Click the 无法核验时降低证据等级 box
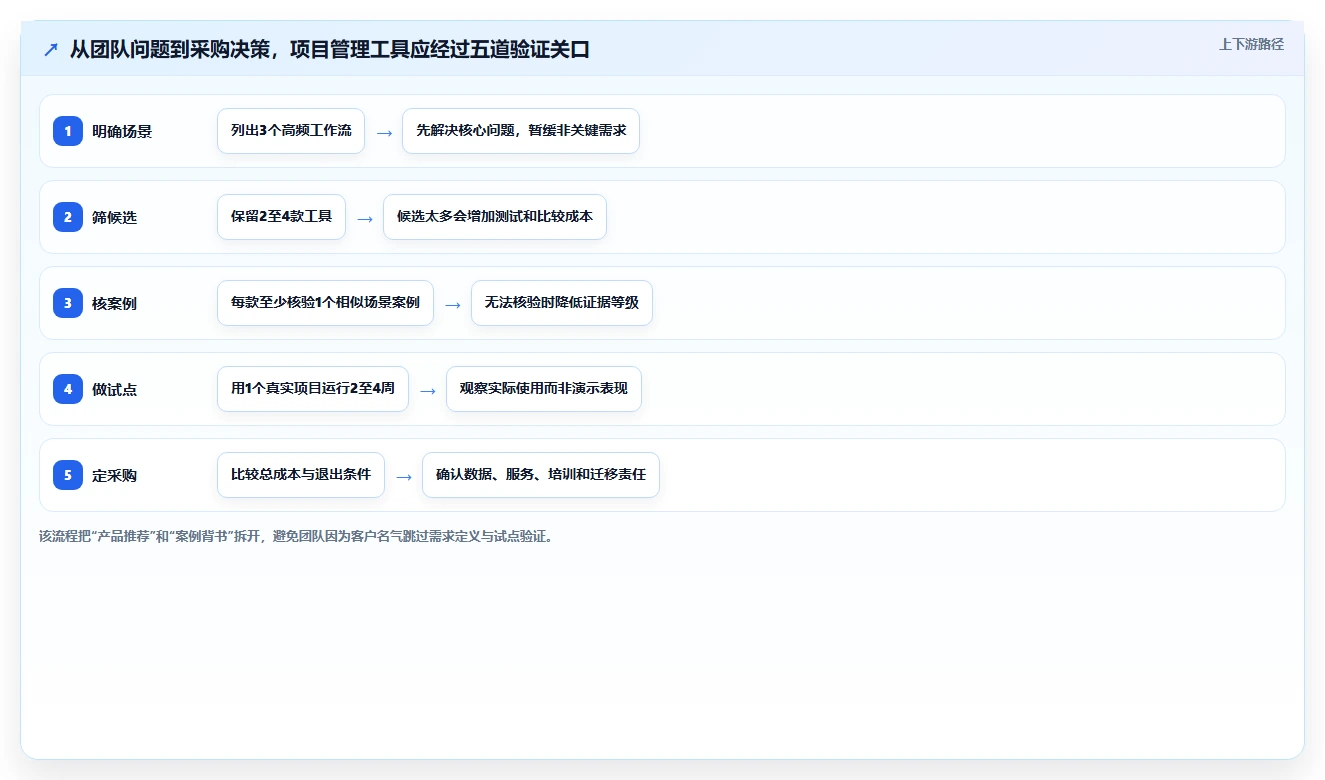1325x780 pixels. tap(562, 303)
